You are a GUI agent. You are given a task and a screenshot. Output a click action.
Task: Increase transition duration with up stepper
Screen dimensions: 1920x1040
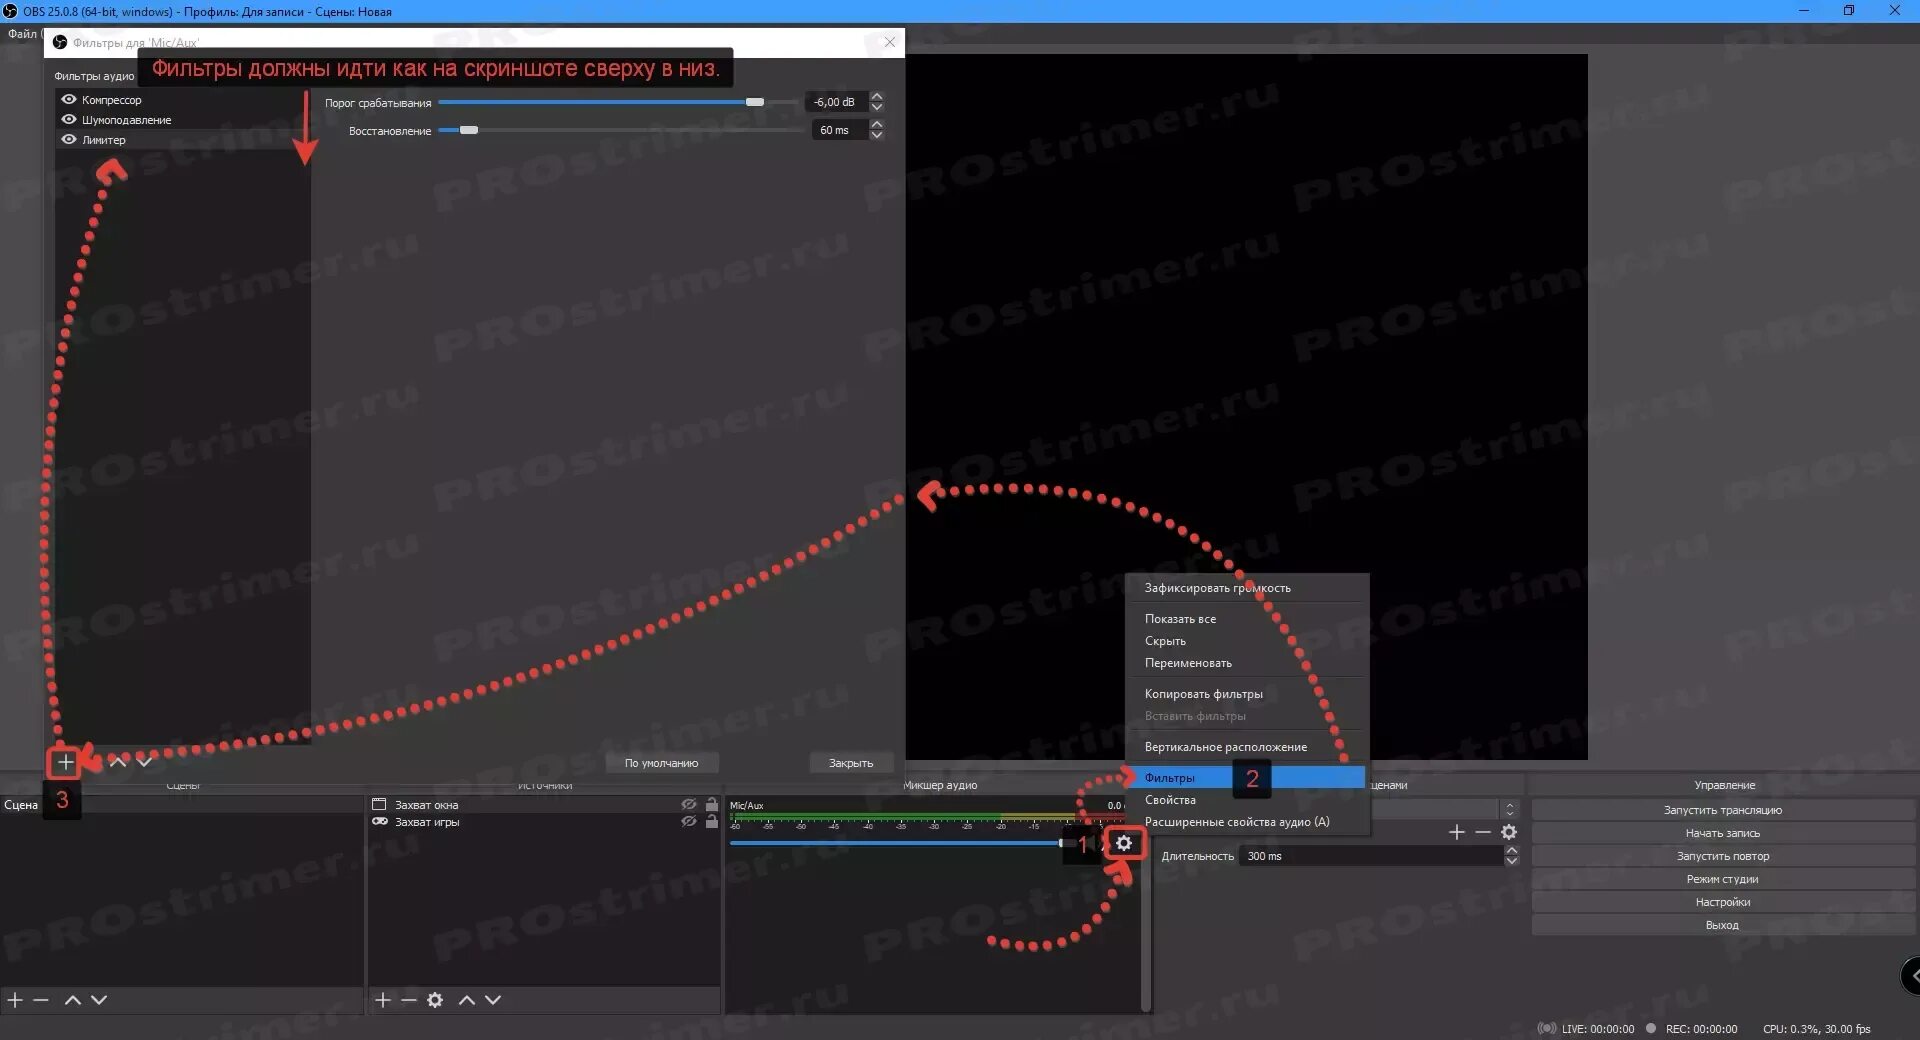(x=1512, y=851)
